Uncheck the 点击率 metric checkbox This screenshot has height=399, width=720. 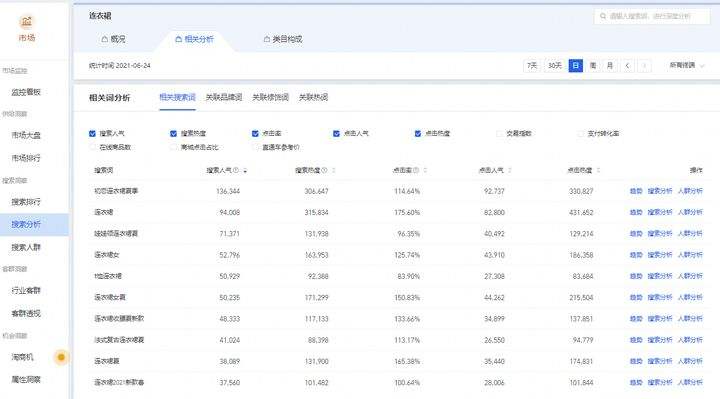point(255,134)
